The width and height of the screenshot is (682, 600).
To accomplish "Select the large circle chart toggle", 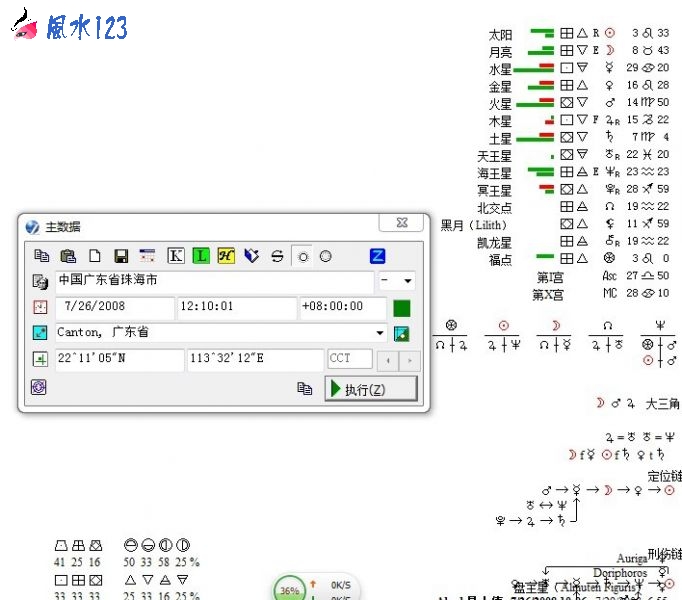I will (x=325, y=256).
